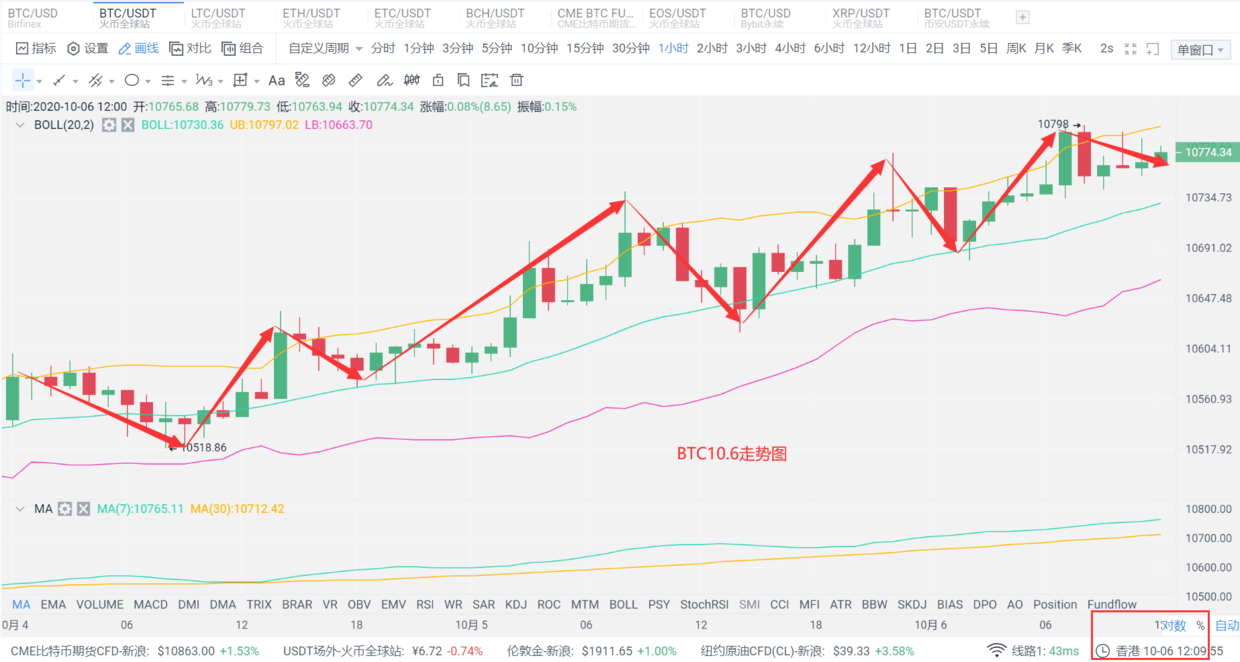
Task: Enable 自动 auto scale mode
Action: 1227,626
